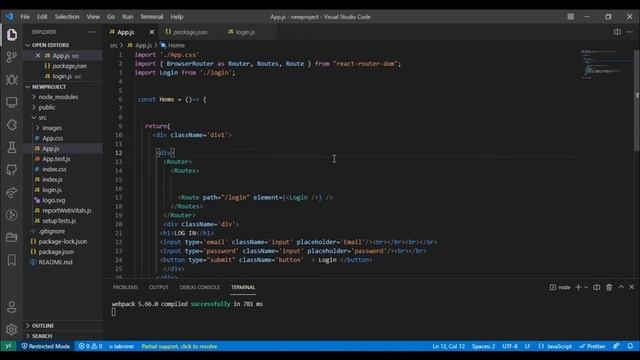
Task: Click errors and warnings count in status bar
Action: 90,346
